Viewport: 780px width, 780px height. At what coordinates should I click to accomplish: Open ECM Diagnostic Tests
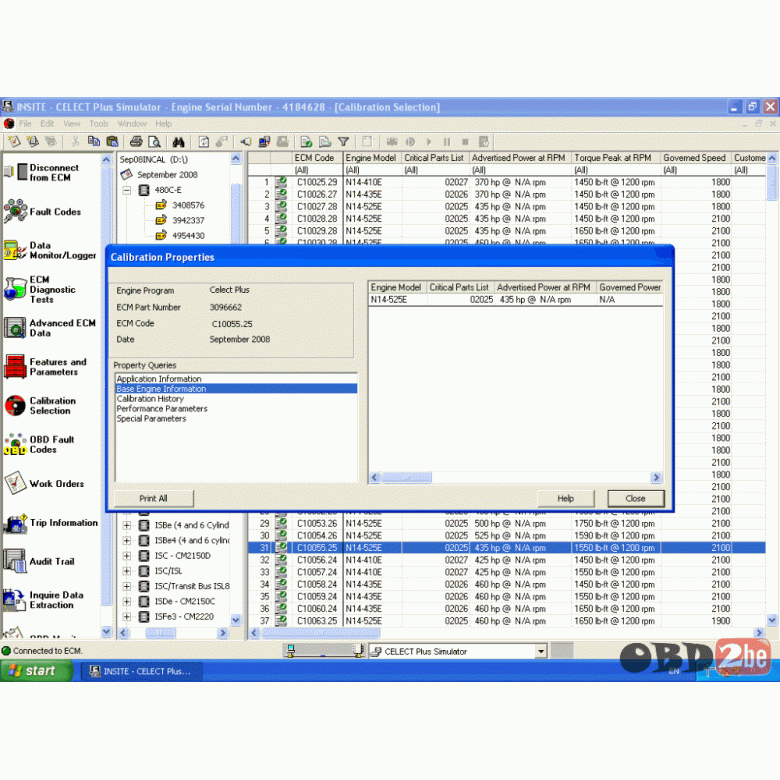(x=40, y=289)
